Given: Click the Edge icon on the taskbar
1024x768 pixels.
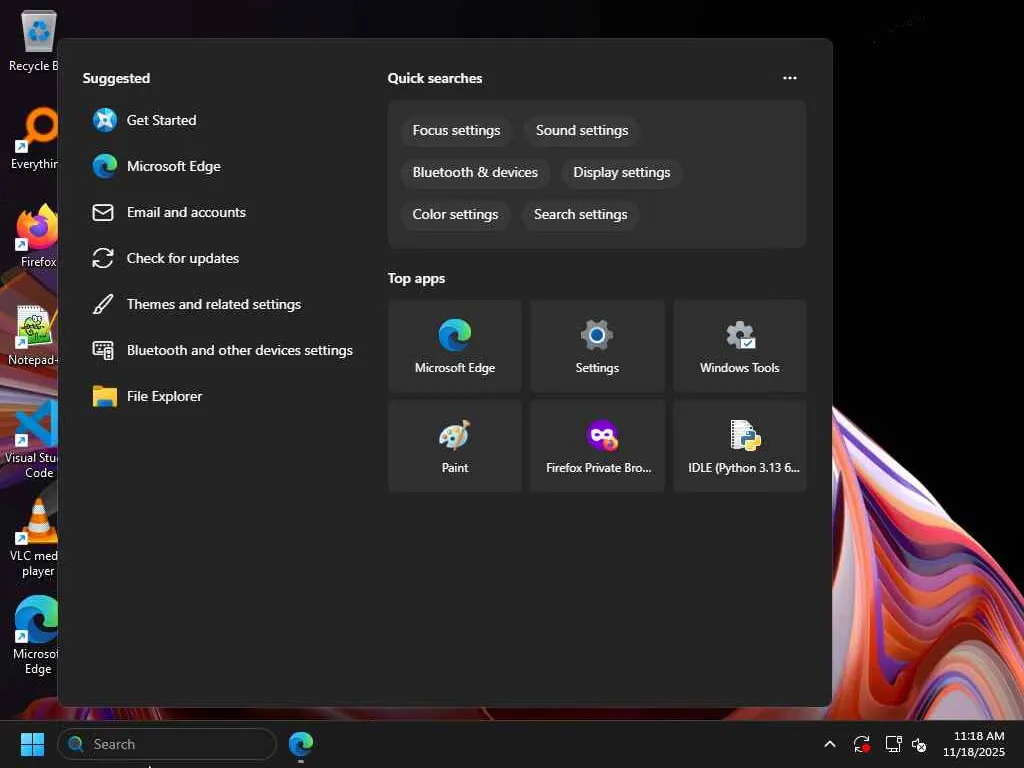Looking at the screenshot, I should click(301, 744).
